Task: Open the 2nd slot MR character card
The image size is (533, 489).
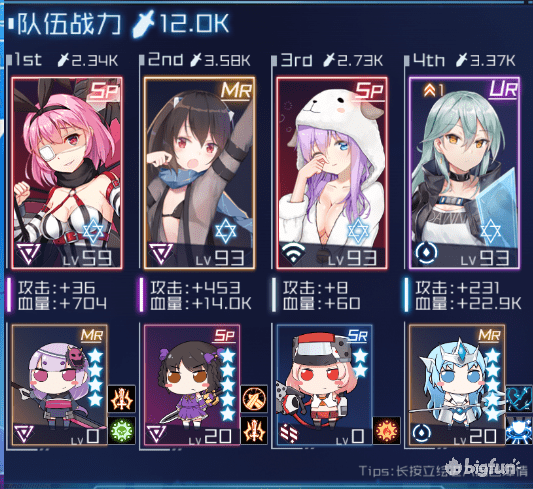Action: coord(199,173)
